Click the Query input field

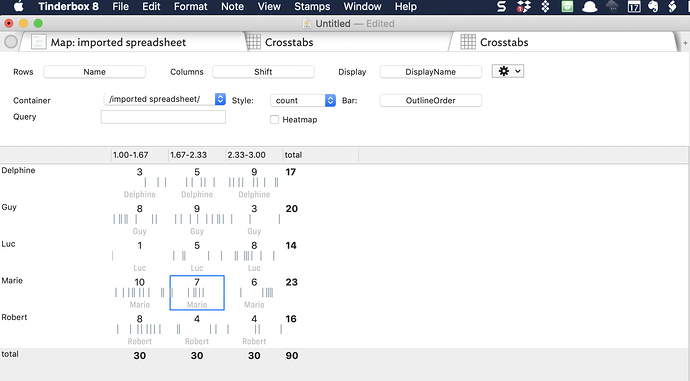point(163,117)
